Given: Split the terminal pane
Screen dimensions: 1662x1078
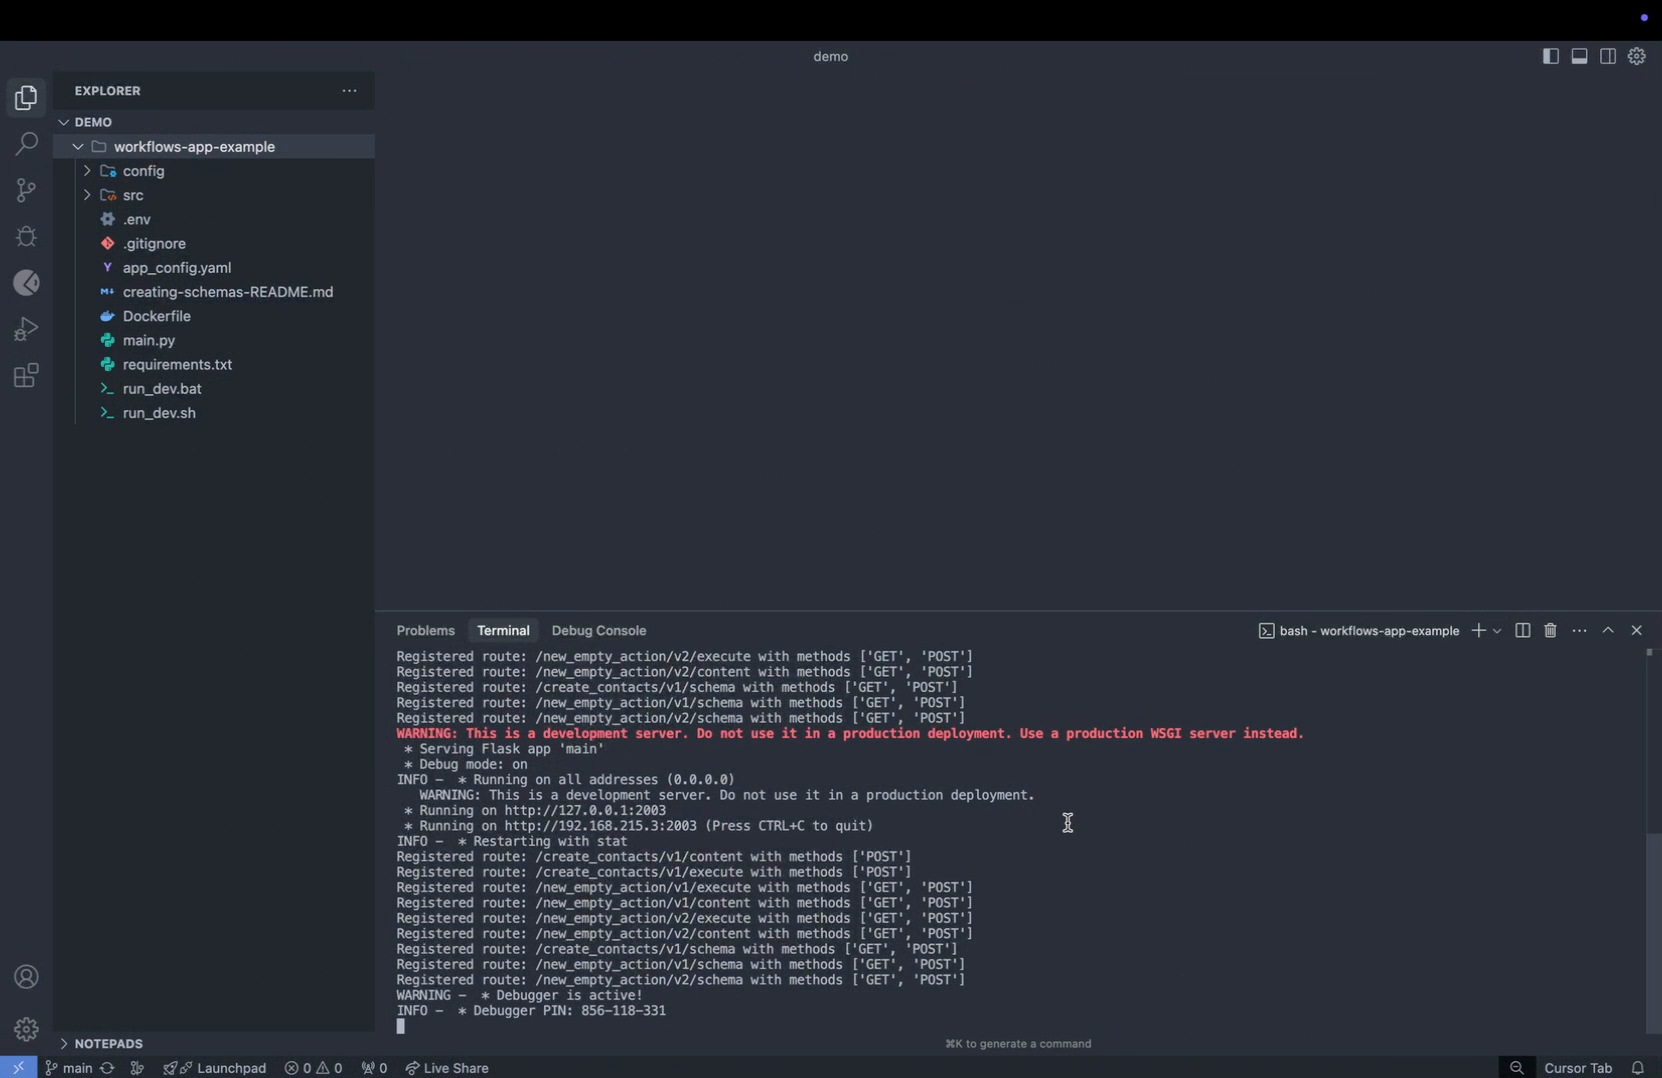Looking at the screenshot, I should pyautogui.click(x=1522, y=630).
